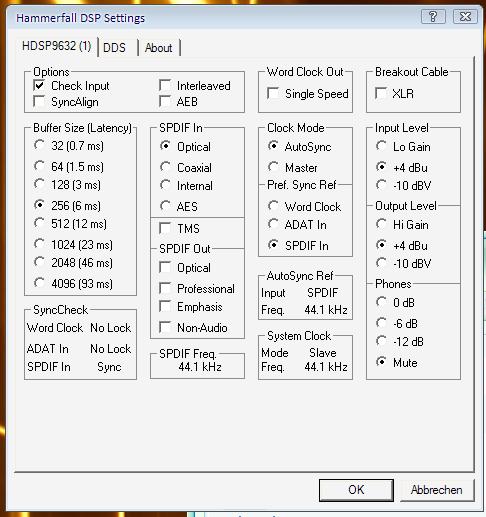Cancel with the Abbrechen button

(x=437, y=490)
